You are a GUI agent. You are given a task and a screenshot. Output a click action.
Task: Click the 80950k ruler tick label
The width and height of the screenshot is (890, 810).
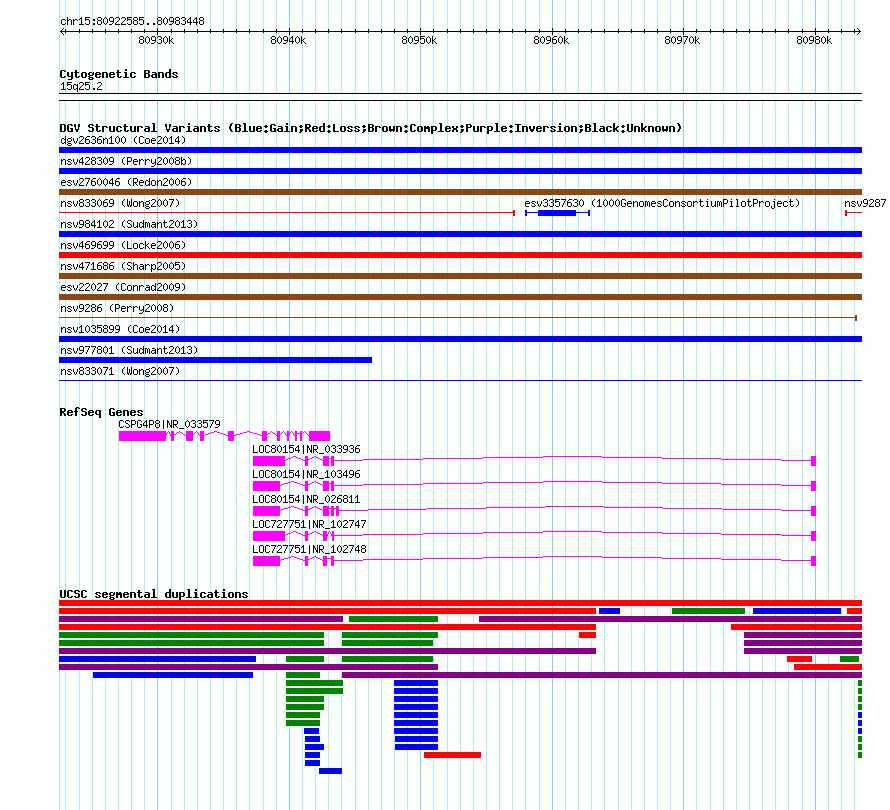pos(419,40)
